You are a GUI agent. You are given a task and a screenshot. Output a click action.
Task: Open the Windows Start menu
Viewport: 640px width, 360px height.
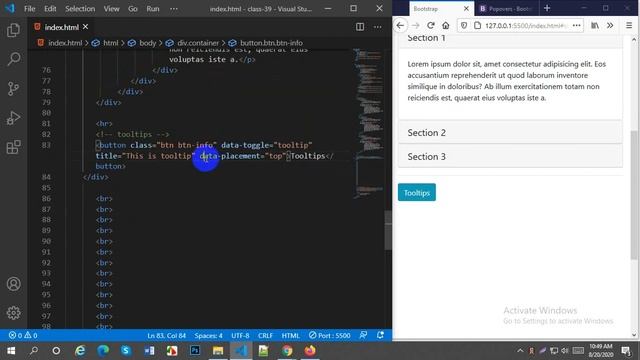(x=11, y=351)
